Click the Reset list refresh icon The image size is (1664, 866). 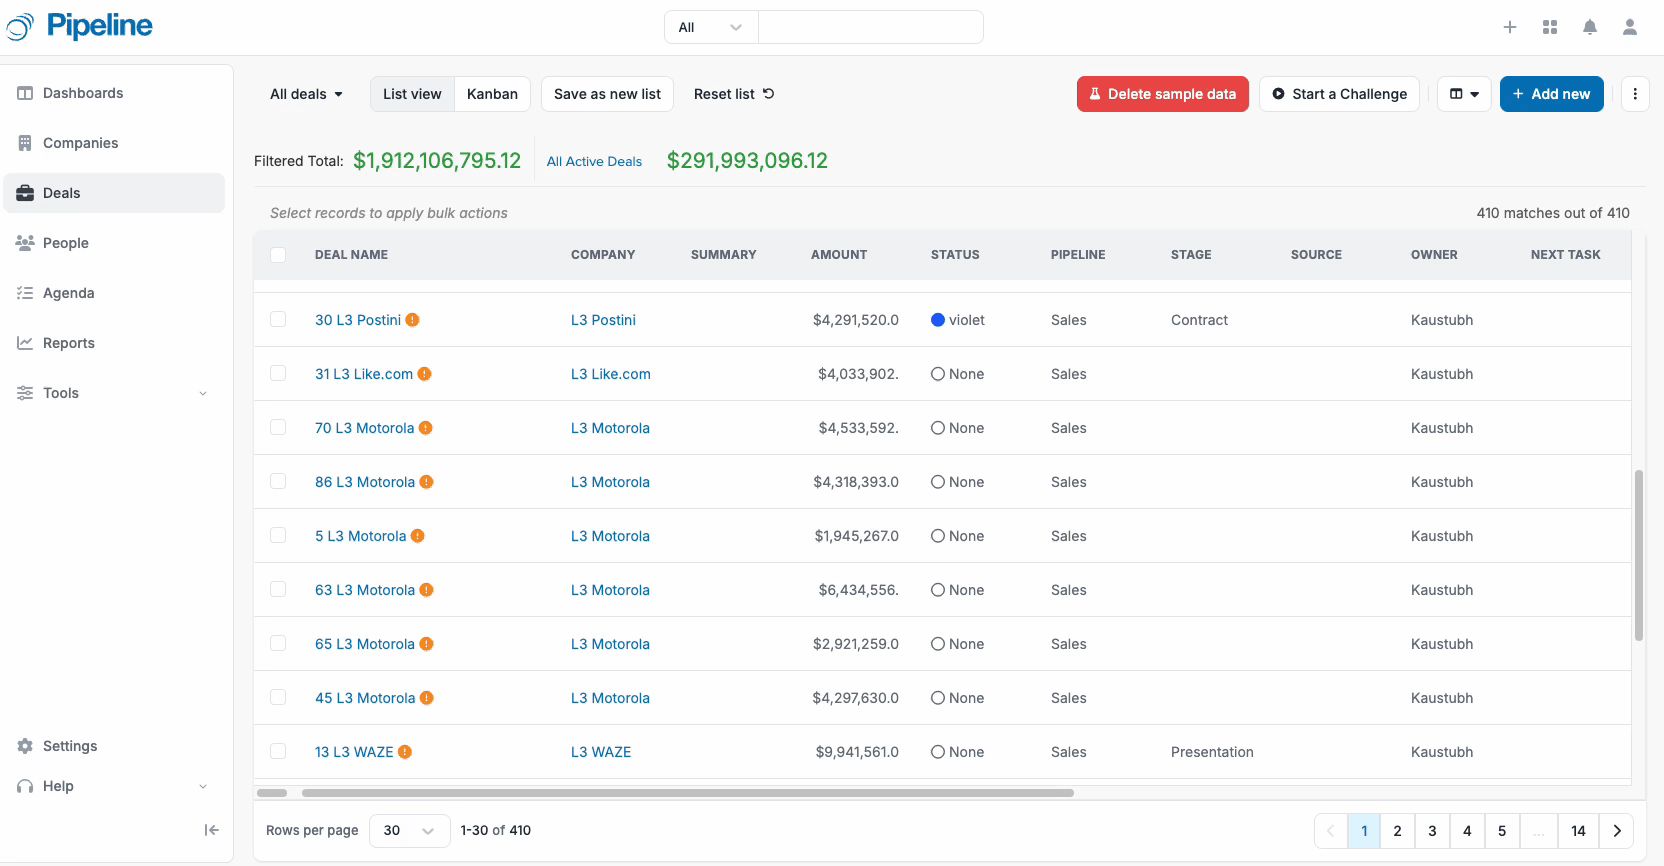point(768,94)
